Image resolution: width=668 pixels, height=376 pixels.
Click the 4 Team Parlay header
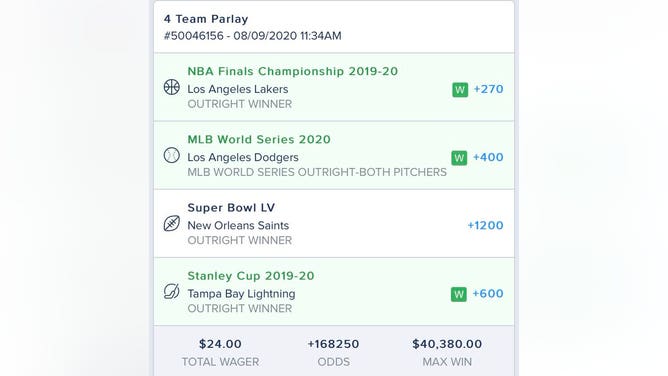pos(206,19)
